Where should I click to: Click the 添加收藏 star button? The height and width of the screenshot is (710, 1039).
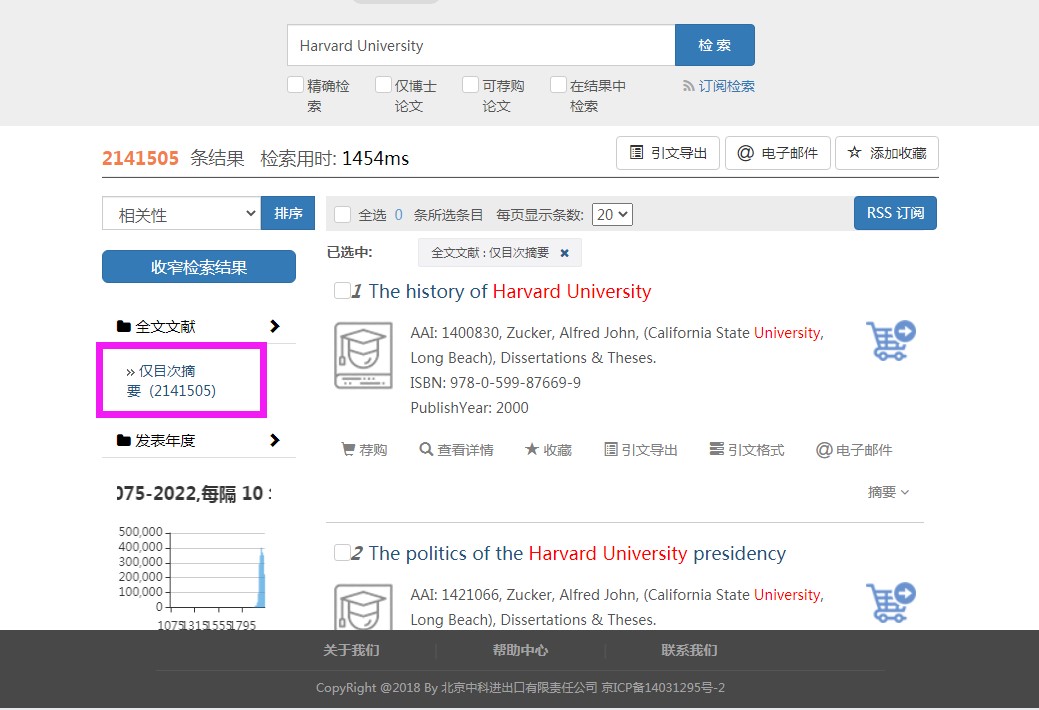(x=887, y=153)
